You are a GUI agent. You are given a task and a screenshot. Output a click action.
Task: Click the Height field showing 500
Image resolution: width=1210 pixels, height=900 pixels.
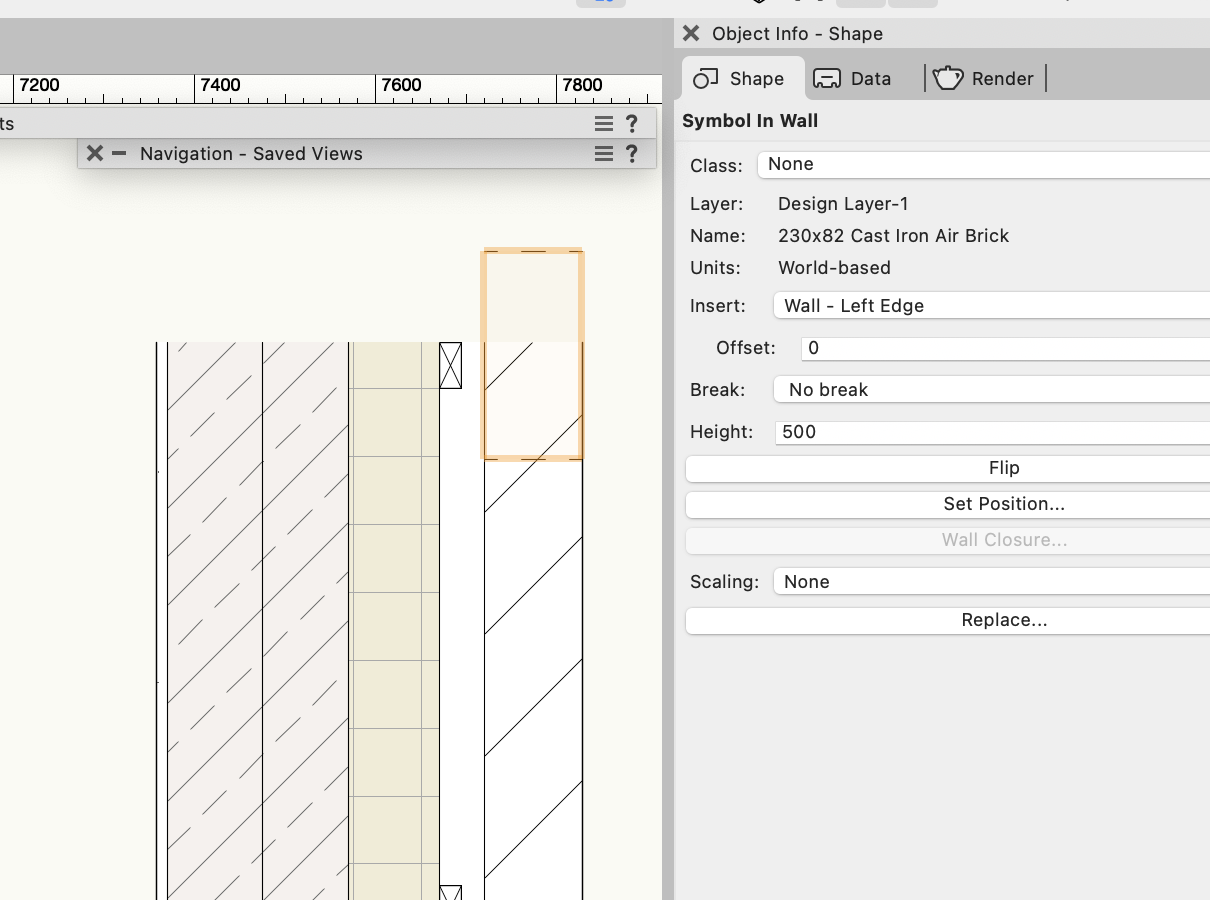991,432
